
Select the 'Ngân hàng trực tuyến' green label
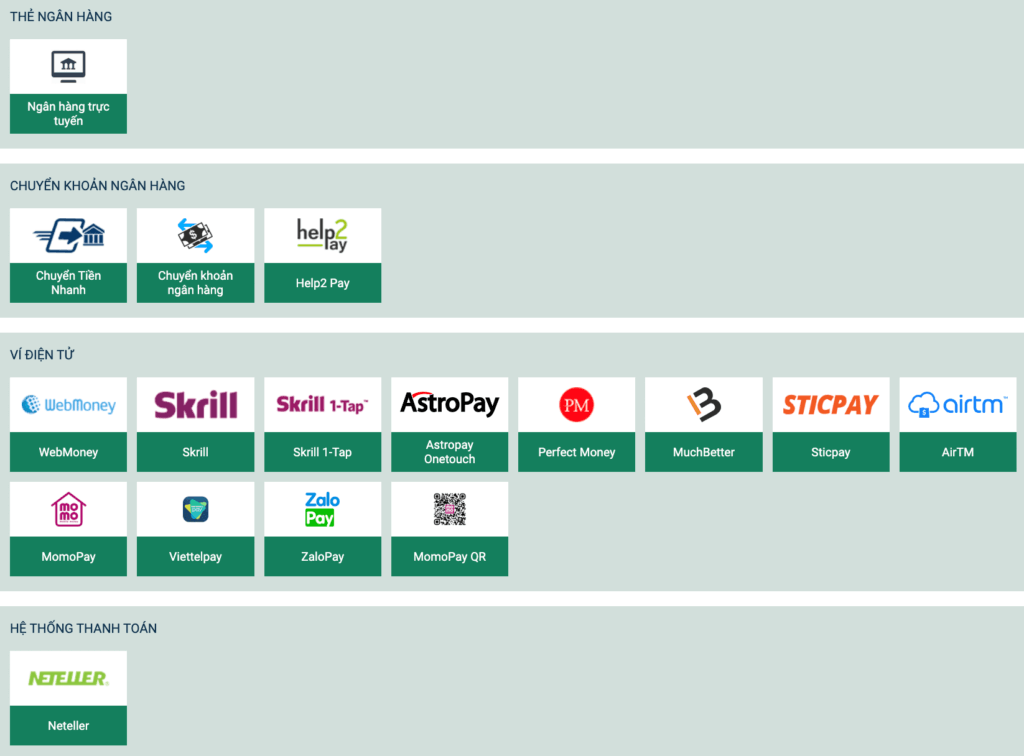(x=69, y=114)
